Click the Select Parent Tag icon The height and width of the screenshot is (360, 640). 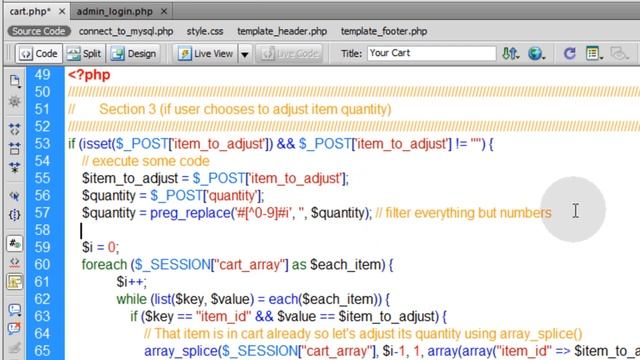(15, 196)
